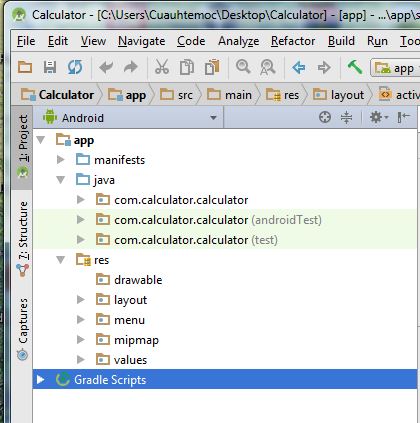The height and width of the screenshot is (423, 420).
Task: Open the Edit menu
Action: (x=58, y=41)
